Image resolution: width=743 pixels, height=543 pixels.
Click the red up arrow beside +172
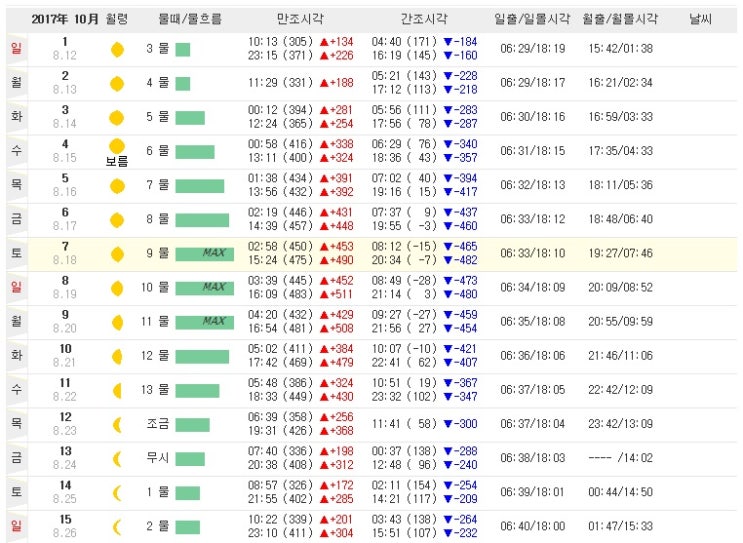point(324,486)
